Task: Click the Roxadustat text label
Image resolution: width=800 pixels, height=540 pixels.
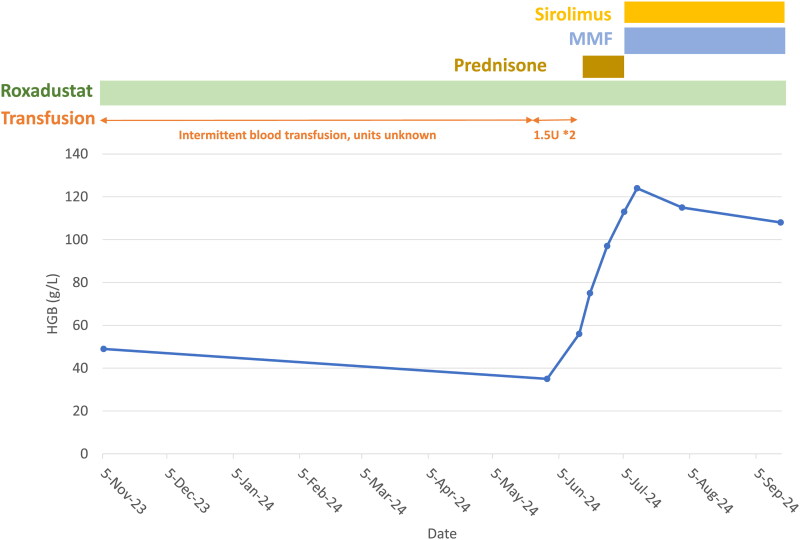Action: 47,92
